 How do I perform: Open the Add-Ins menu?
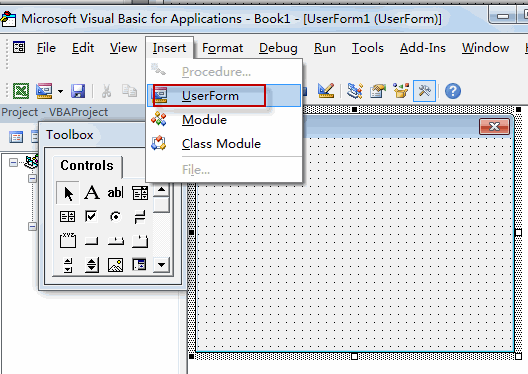pos(423,48)
